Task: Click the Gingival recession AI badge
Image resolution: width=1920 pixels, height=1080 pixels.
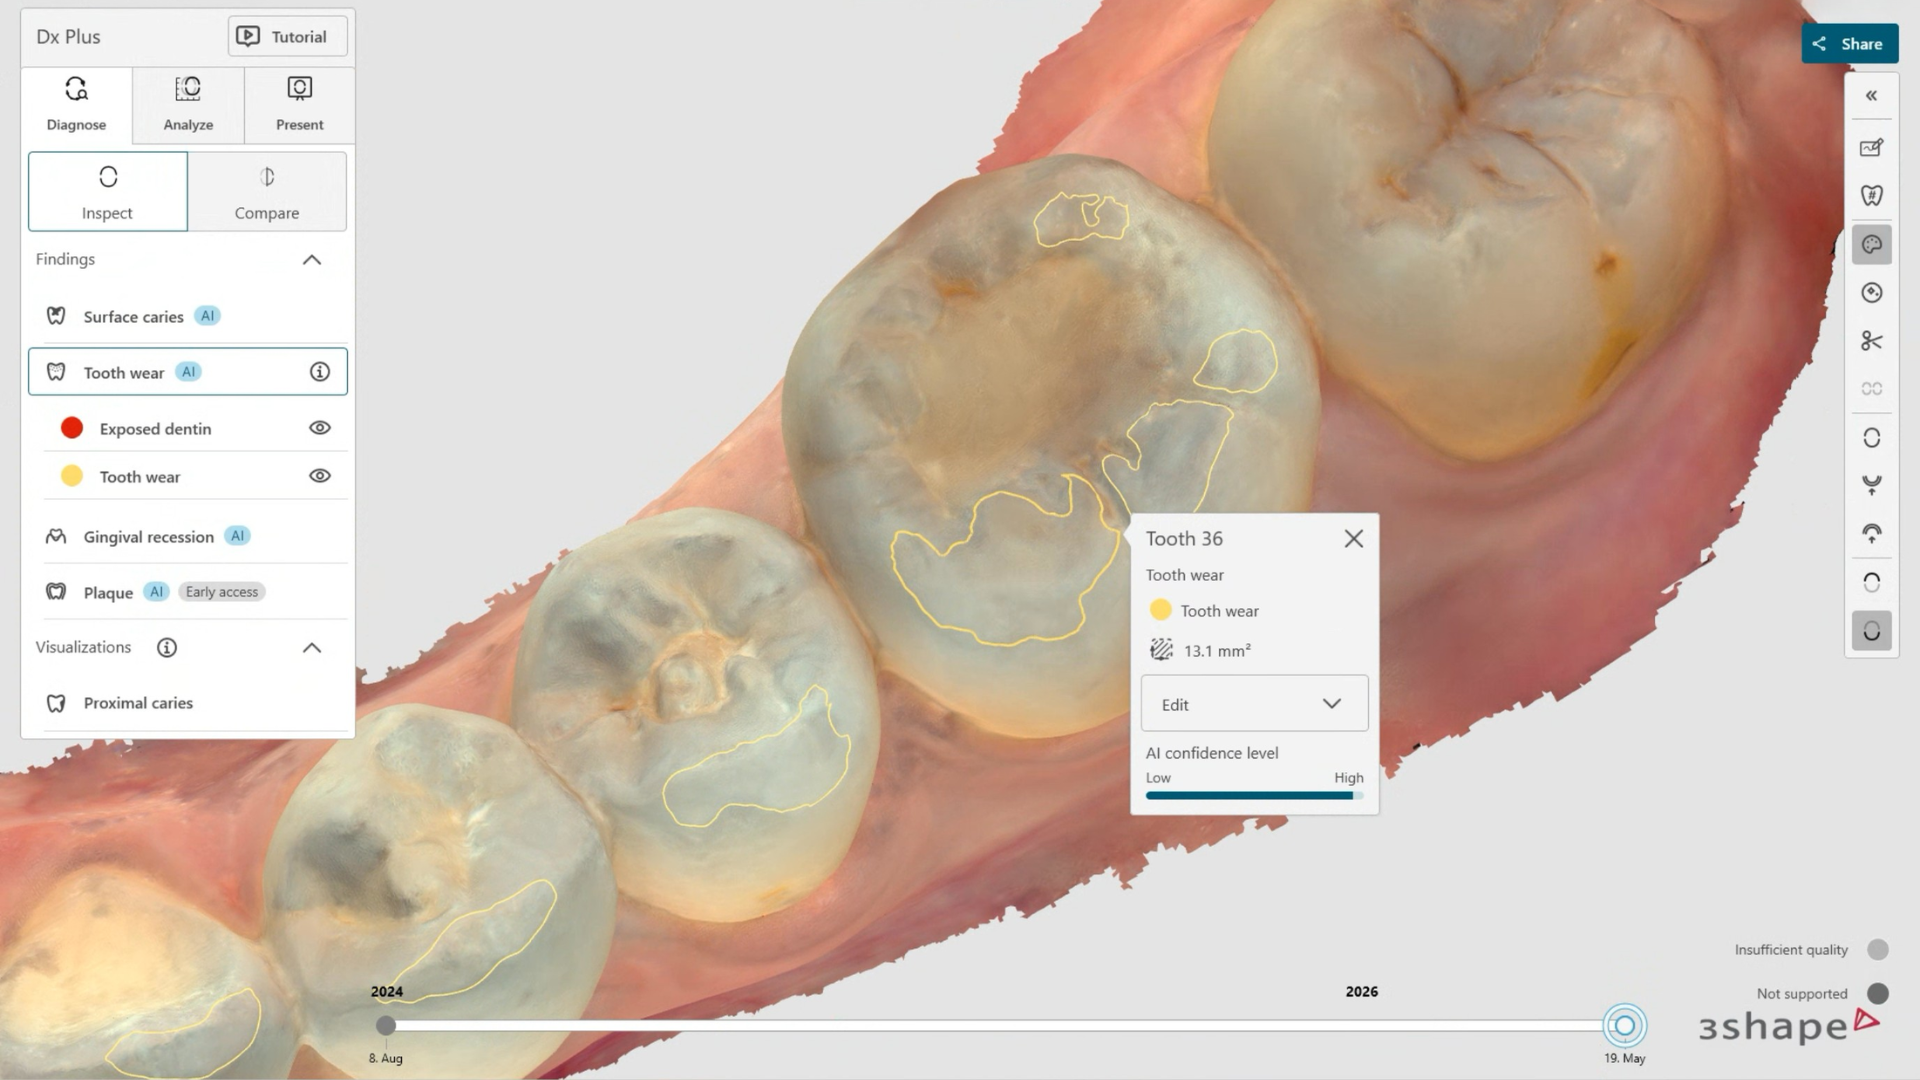Action: click(x=237, y=536)
